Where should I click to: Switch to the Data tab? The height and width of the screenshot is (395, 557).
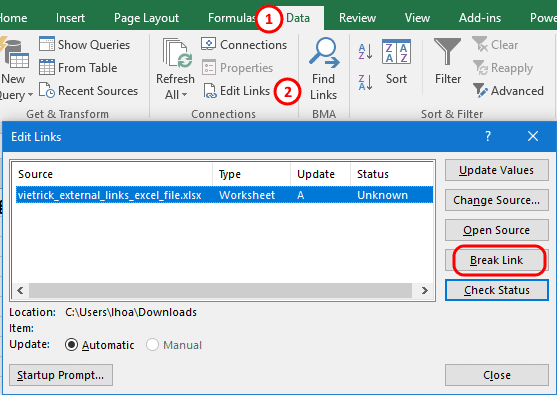298,18
